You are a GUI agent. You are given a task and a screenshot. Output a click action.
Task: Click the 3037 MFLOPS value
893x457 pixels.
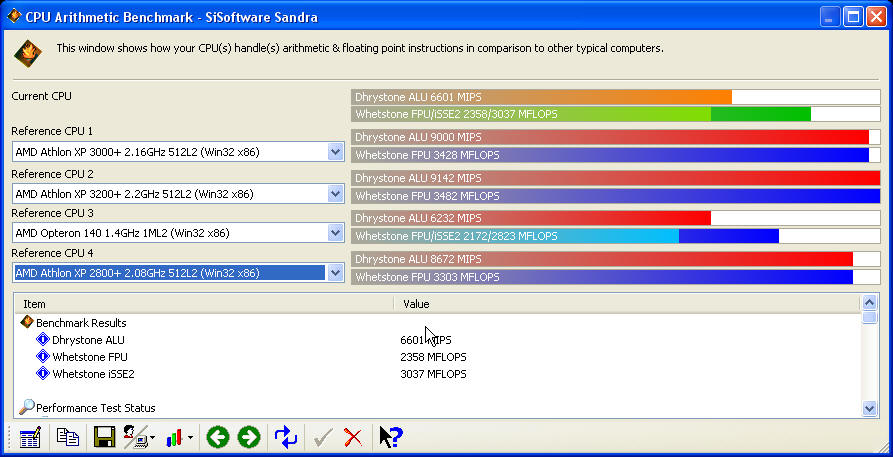[x=433, y=374]
